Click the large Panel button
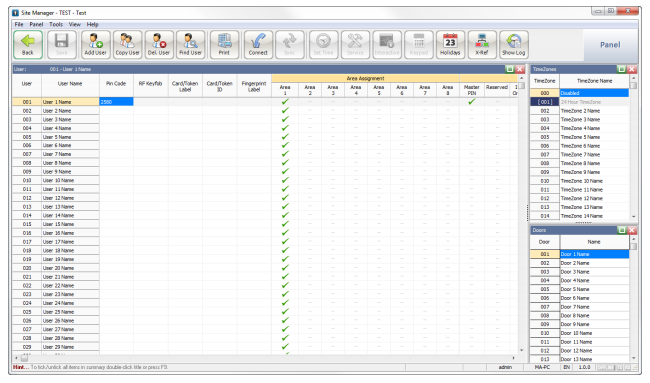Image resolution: width=650 pixels, height=383 pixels. click(610, 45)
